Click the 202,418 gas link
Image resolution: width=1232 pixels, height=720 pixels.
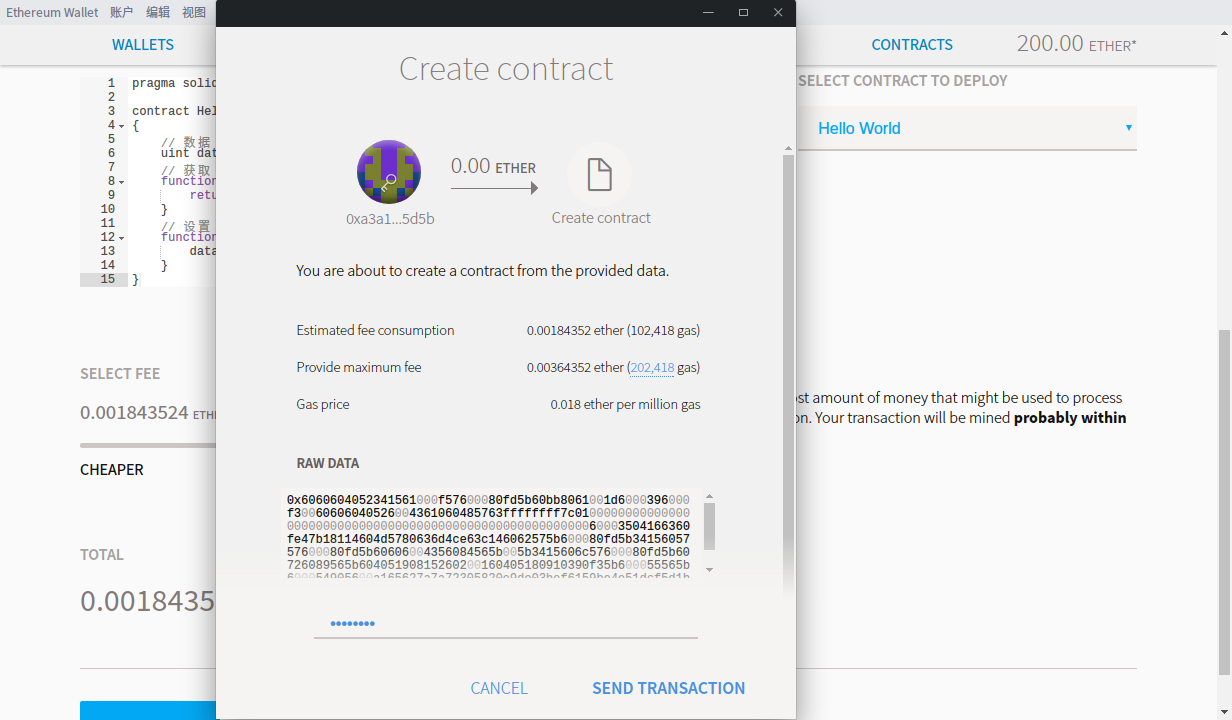point(652,368)
